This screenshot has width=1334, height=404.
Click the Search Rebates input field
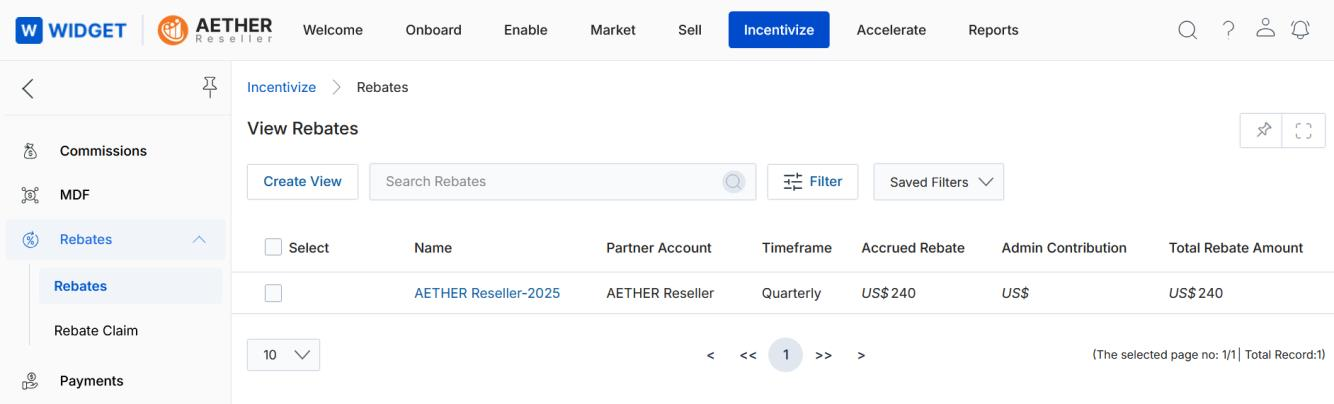click(x=563, y=182)
